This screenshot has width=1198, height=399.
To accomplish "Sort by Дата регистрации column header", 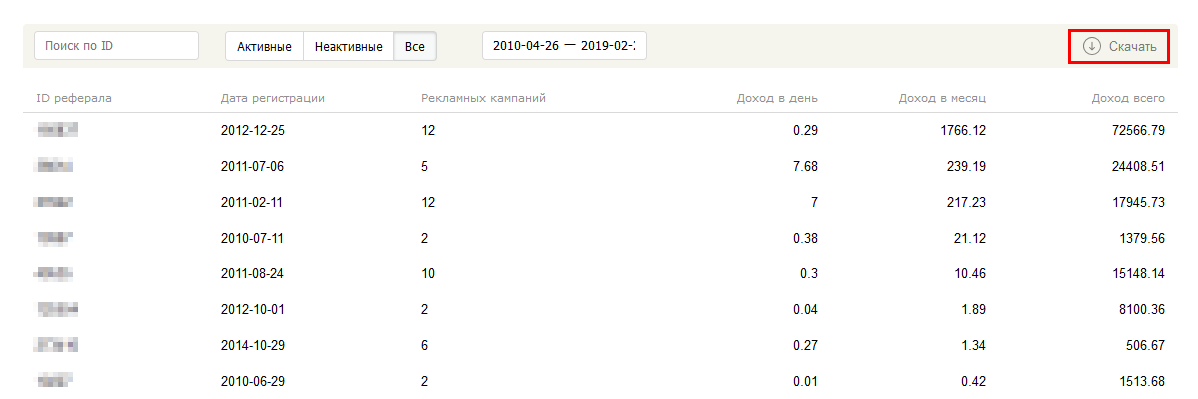I will click(273, 98).
